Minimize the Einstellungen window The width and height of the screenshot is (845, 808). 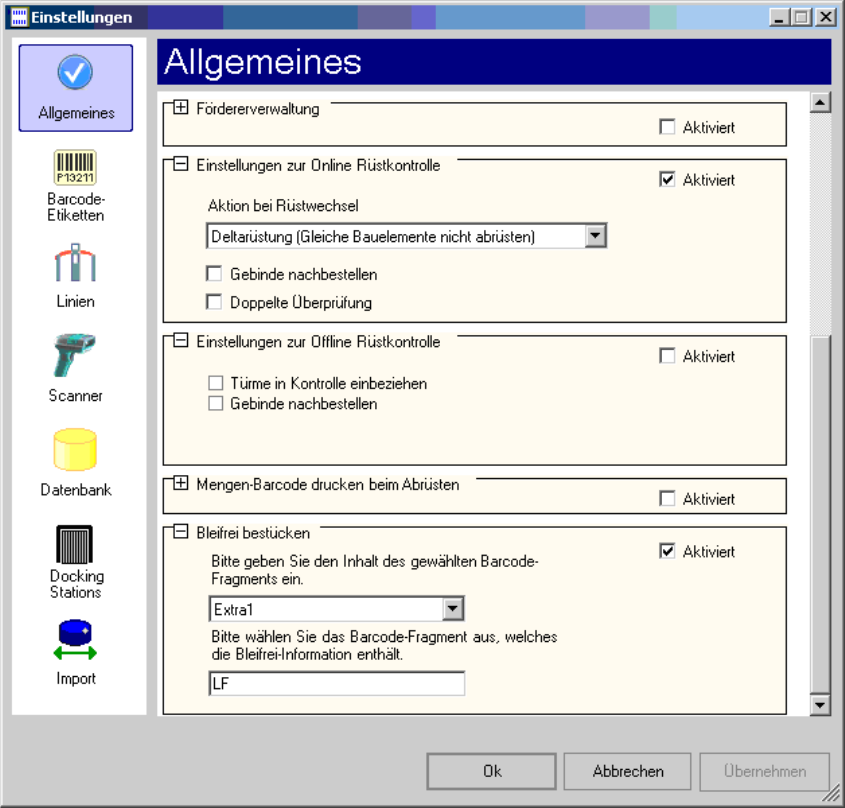pyautogui.click(x=778, y=17)
